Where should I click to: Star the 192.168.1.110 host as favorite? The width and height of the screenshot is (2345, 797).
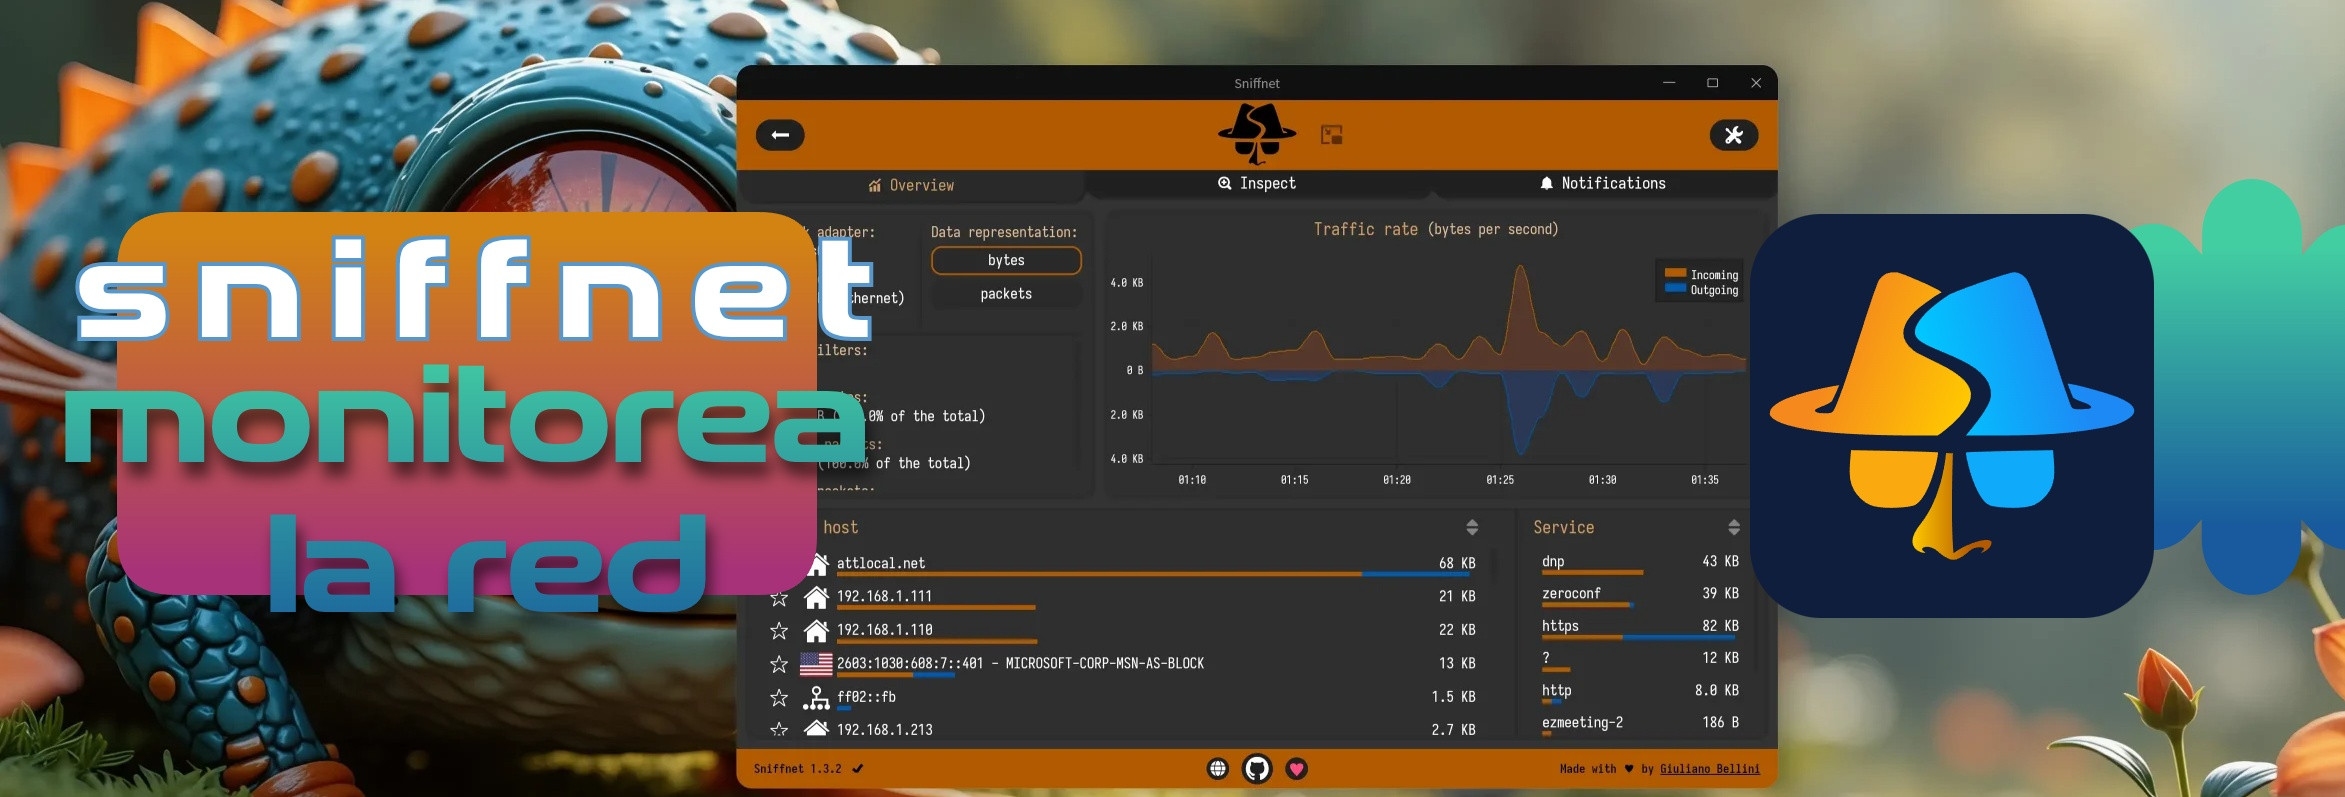coord(779,631)
